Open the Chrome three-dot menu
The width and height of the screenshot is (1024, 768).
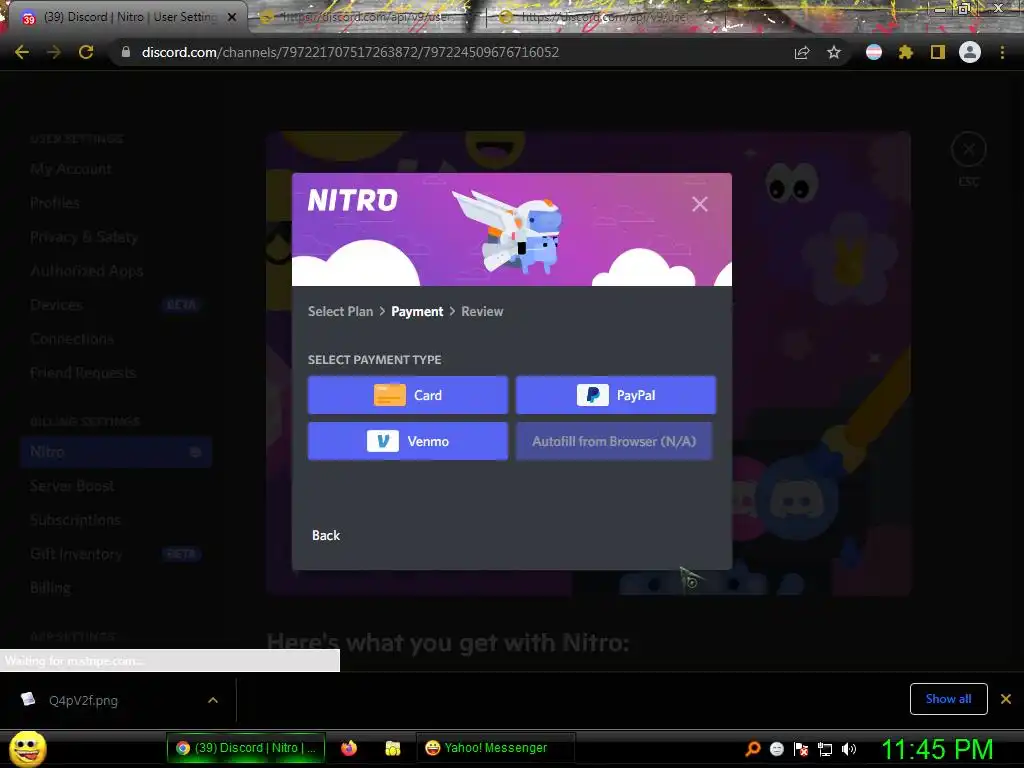click(x=1002, y=52)
